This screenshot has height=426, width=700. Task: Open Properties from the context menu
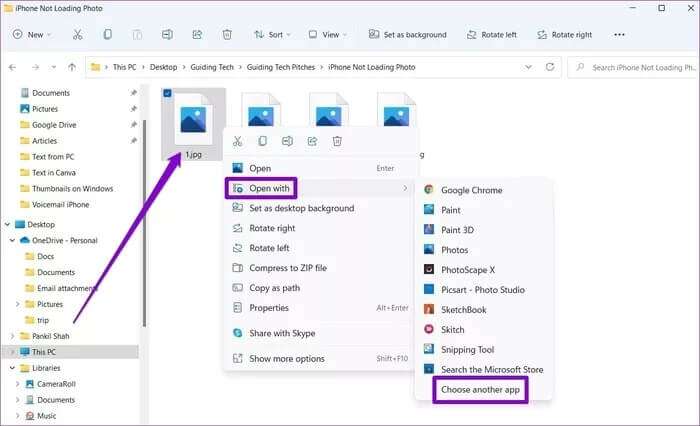(320, 308)
